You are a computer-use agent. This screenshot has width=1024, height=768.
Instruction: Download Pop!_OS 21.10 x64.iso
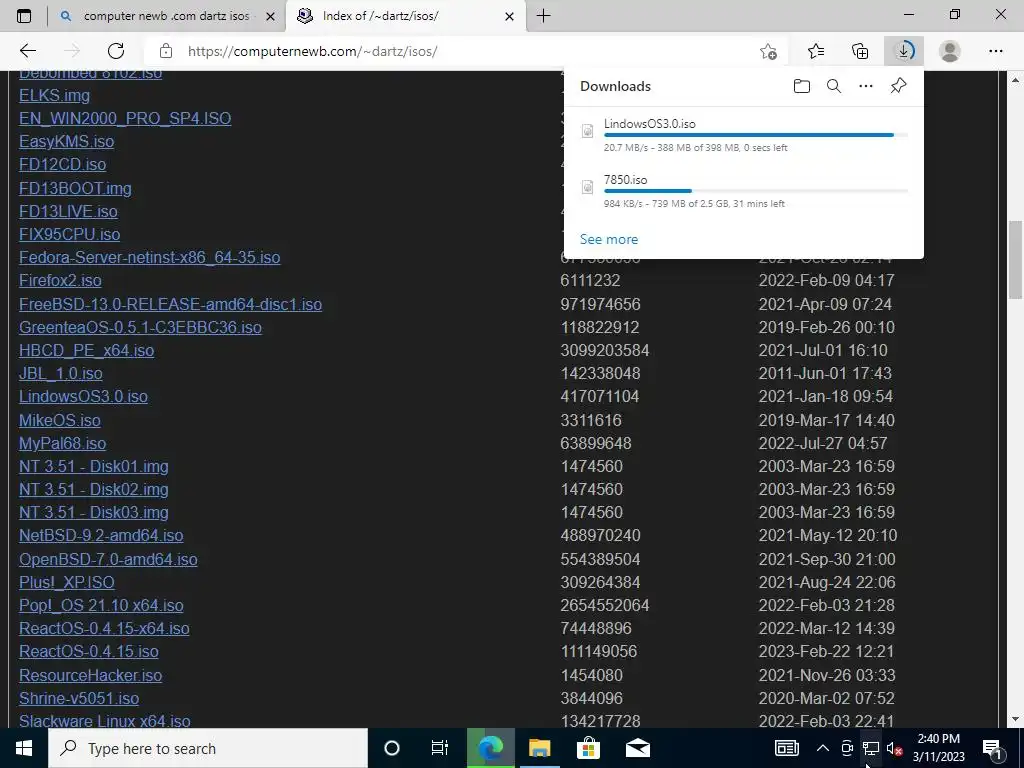(101, 605)
